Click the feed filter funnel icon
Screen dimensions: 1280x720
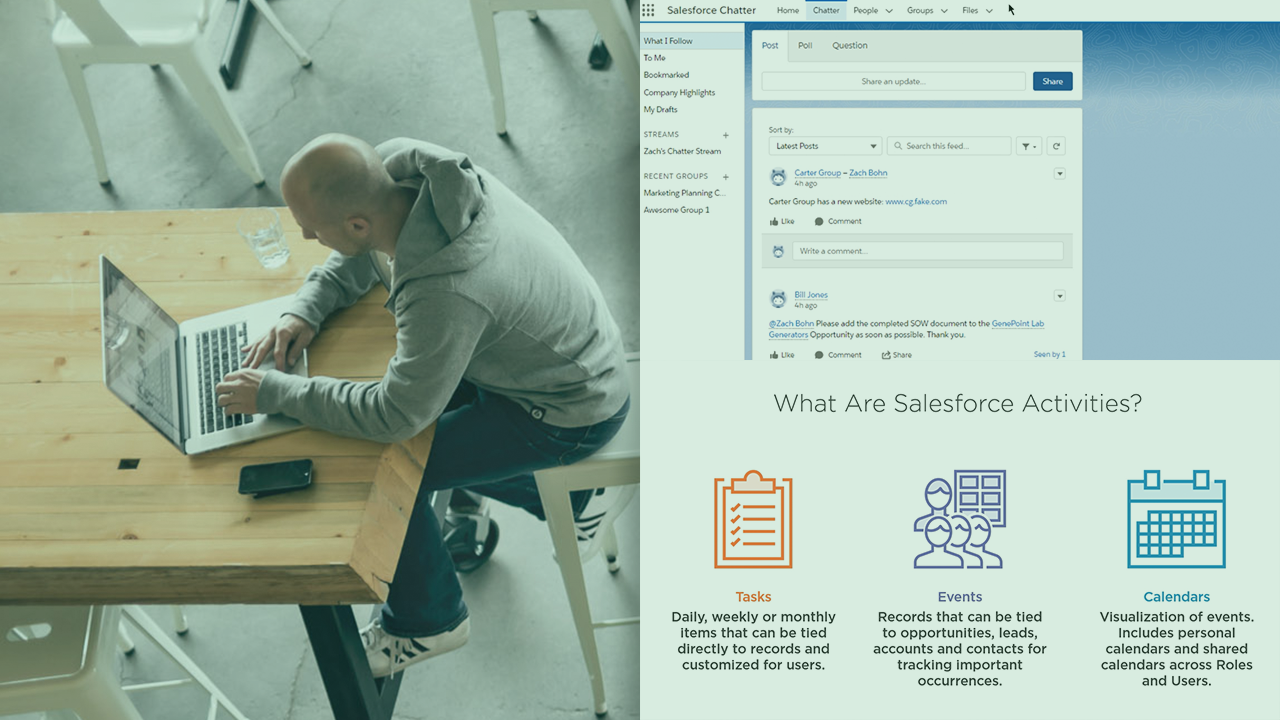tap(1028, 146)
